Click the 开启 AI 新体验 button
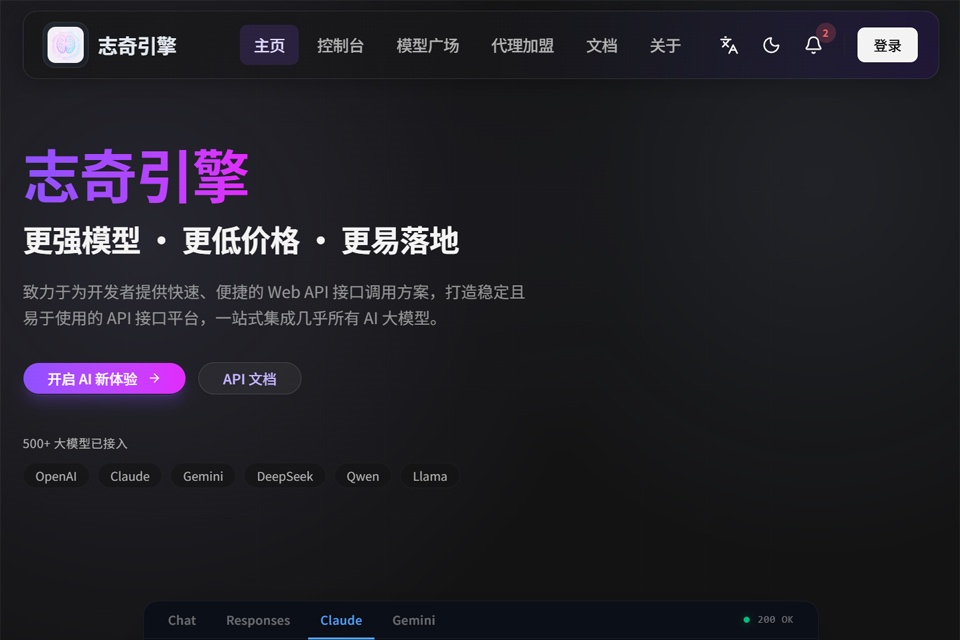960x640 pixels. [104, 378]
